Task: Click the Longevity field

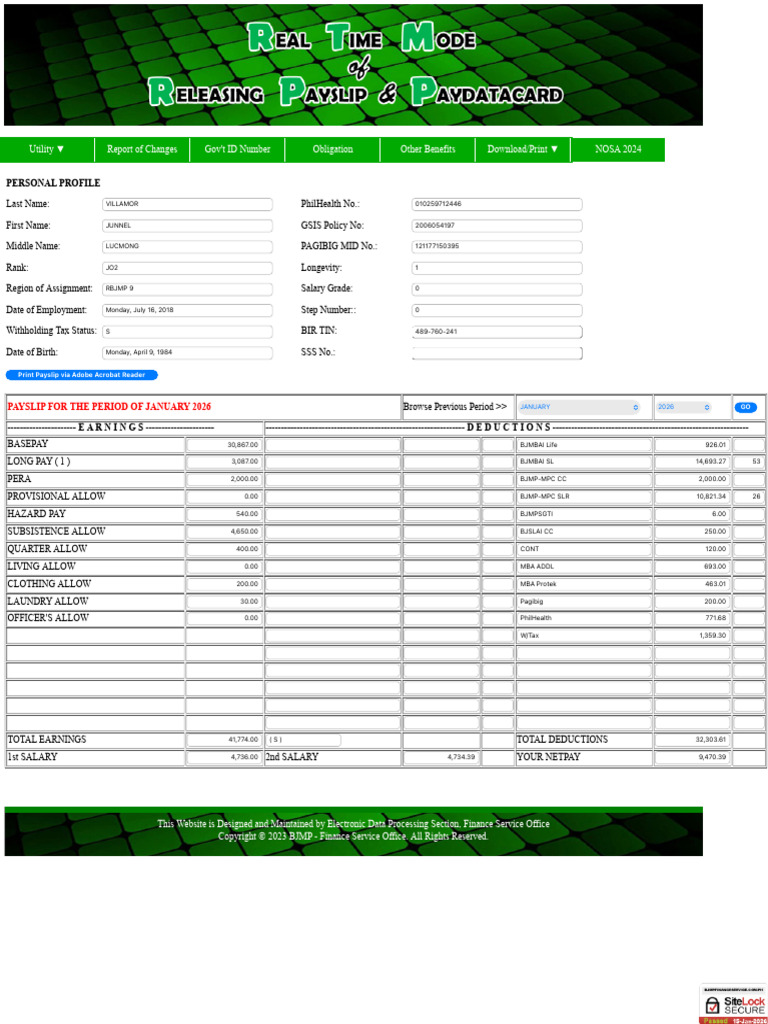Action: pos(497,268)
